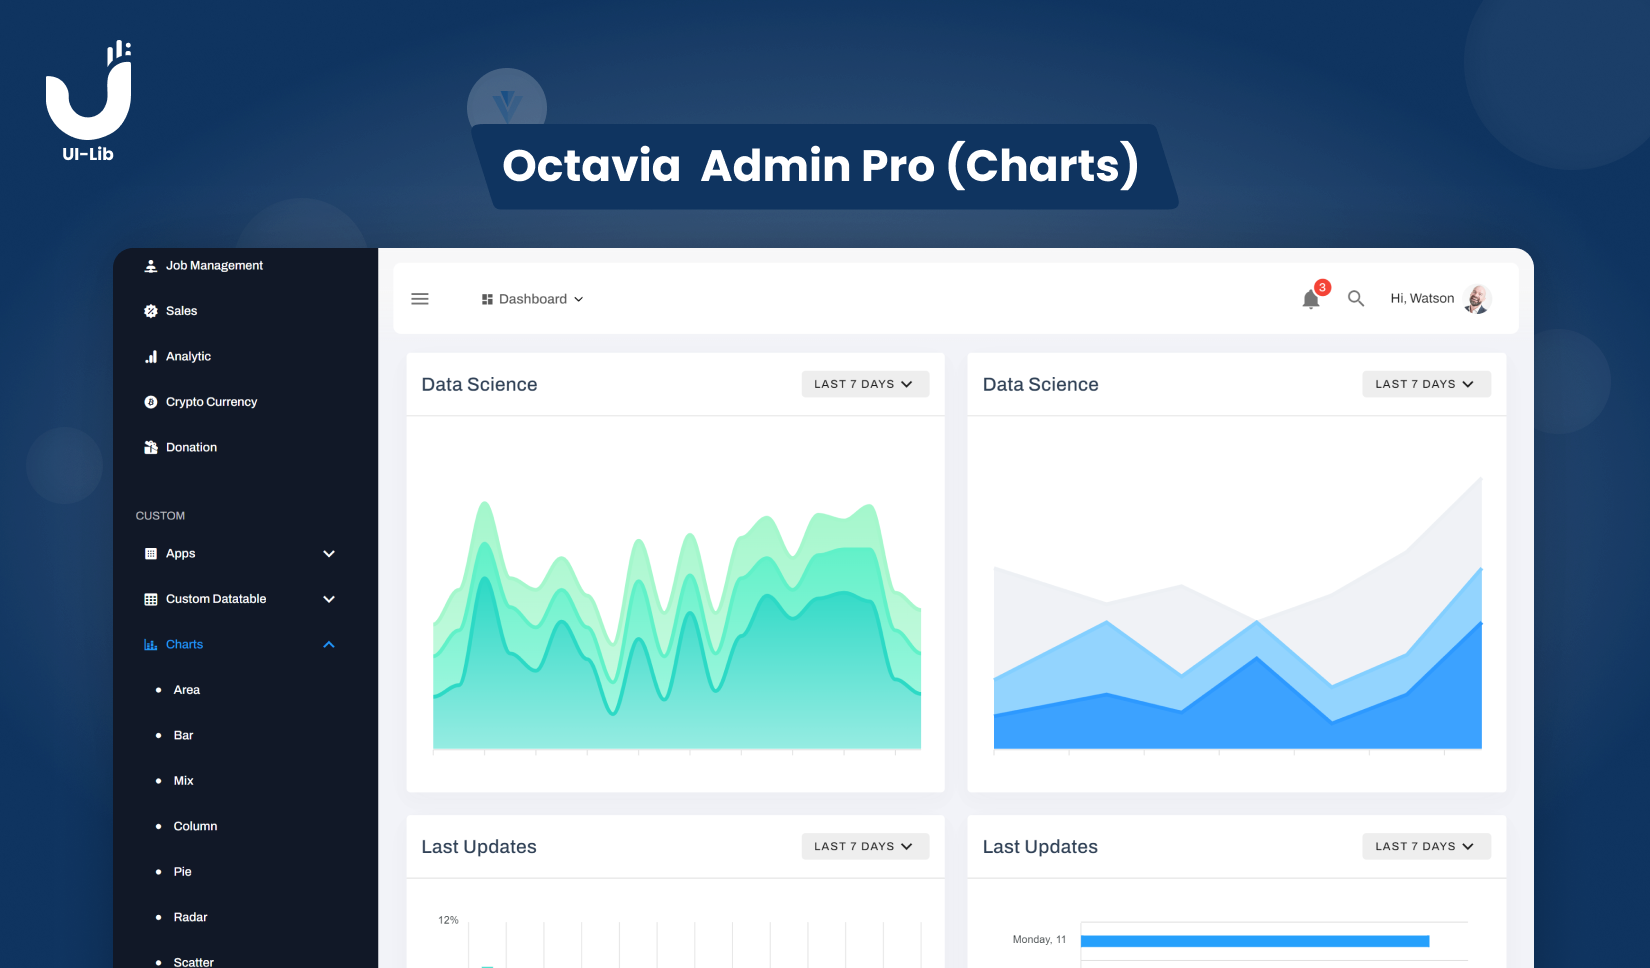Screen dimensions: 1650x968
Task: Click the 12% axis label
Action: [x=448, y=920]
